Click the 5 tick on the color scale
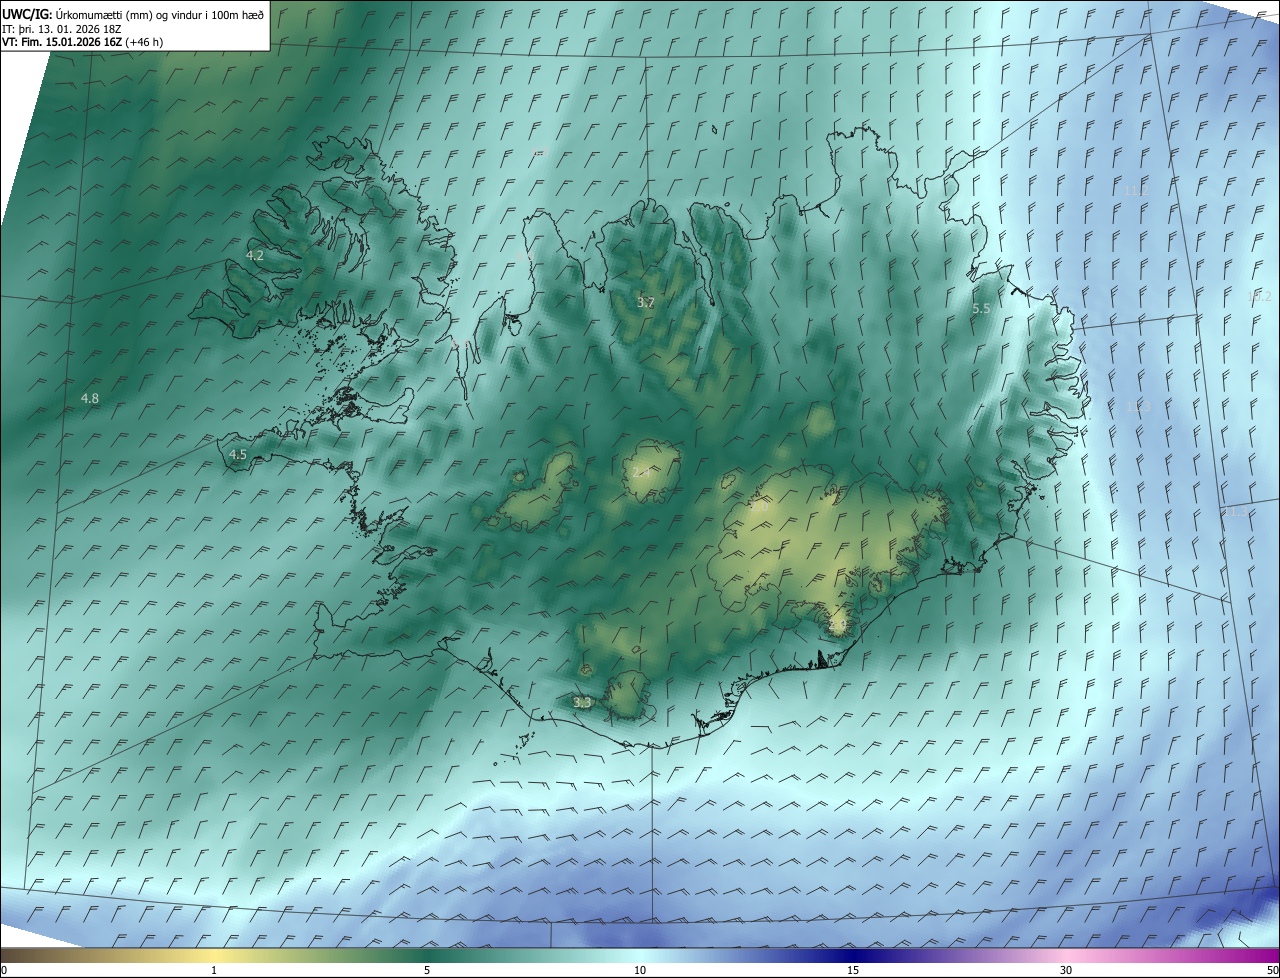 pyautogui.click(x=427, y=970)
